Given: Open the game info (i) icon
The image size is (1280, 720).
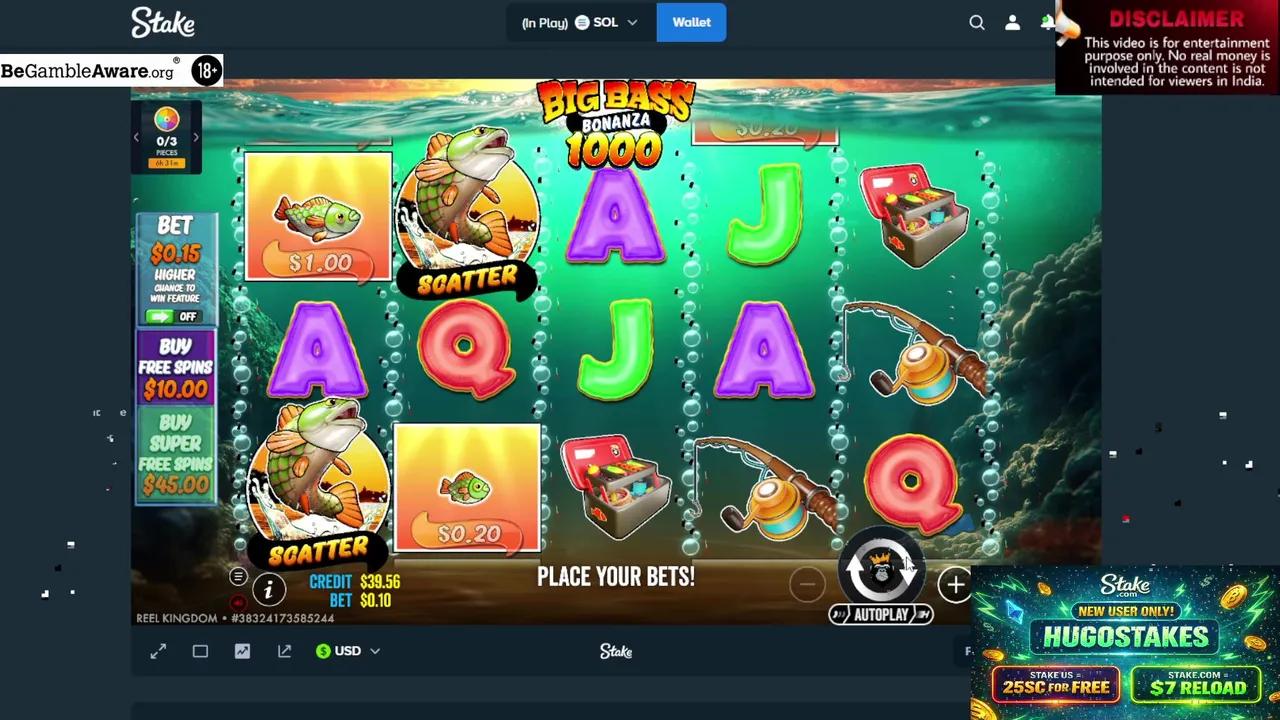Looking at the screenshot, I should click(268, 591).
